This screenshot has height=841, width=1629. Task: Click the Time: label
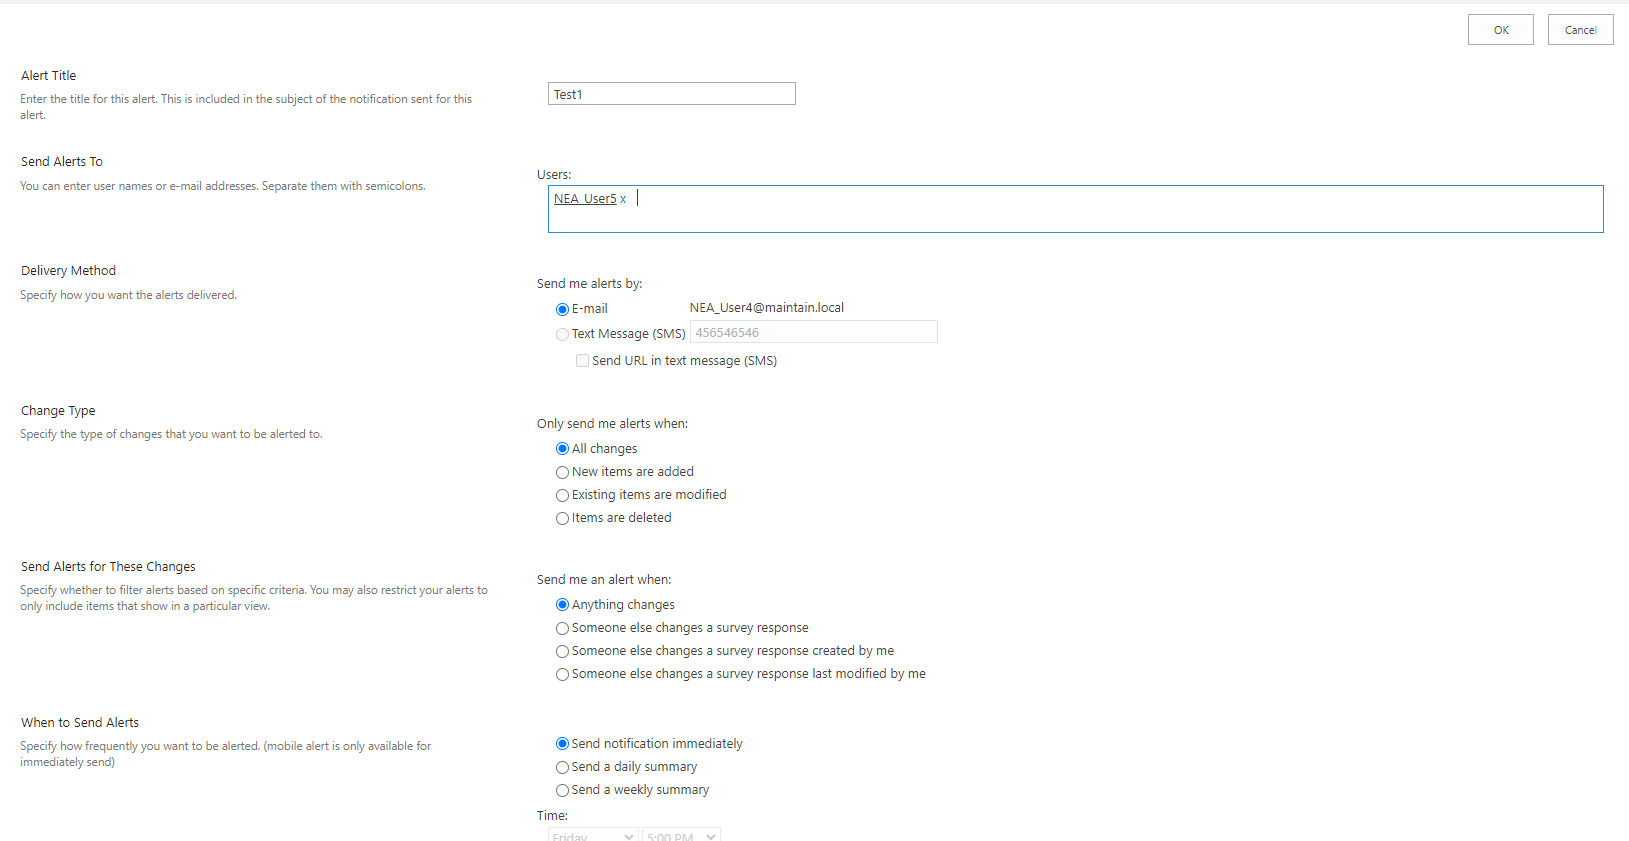(552, 816)
